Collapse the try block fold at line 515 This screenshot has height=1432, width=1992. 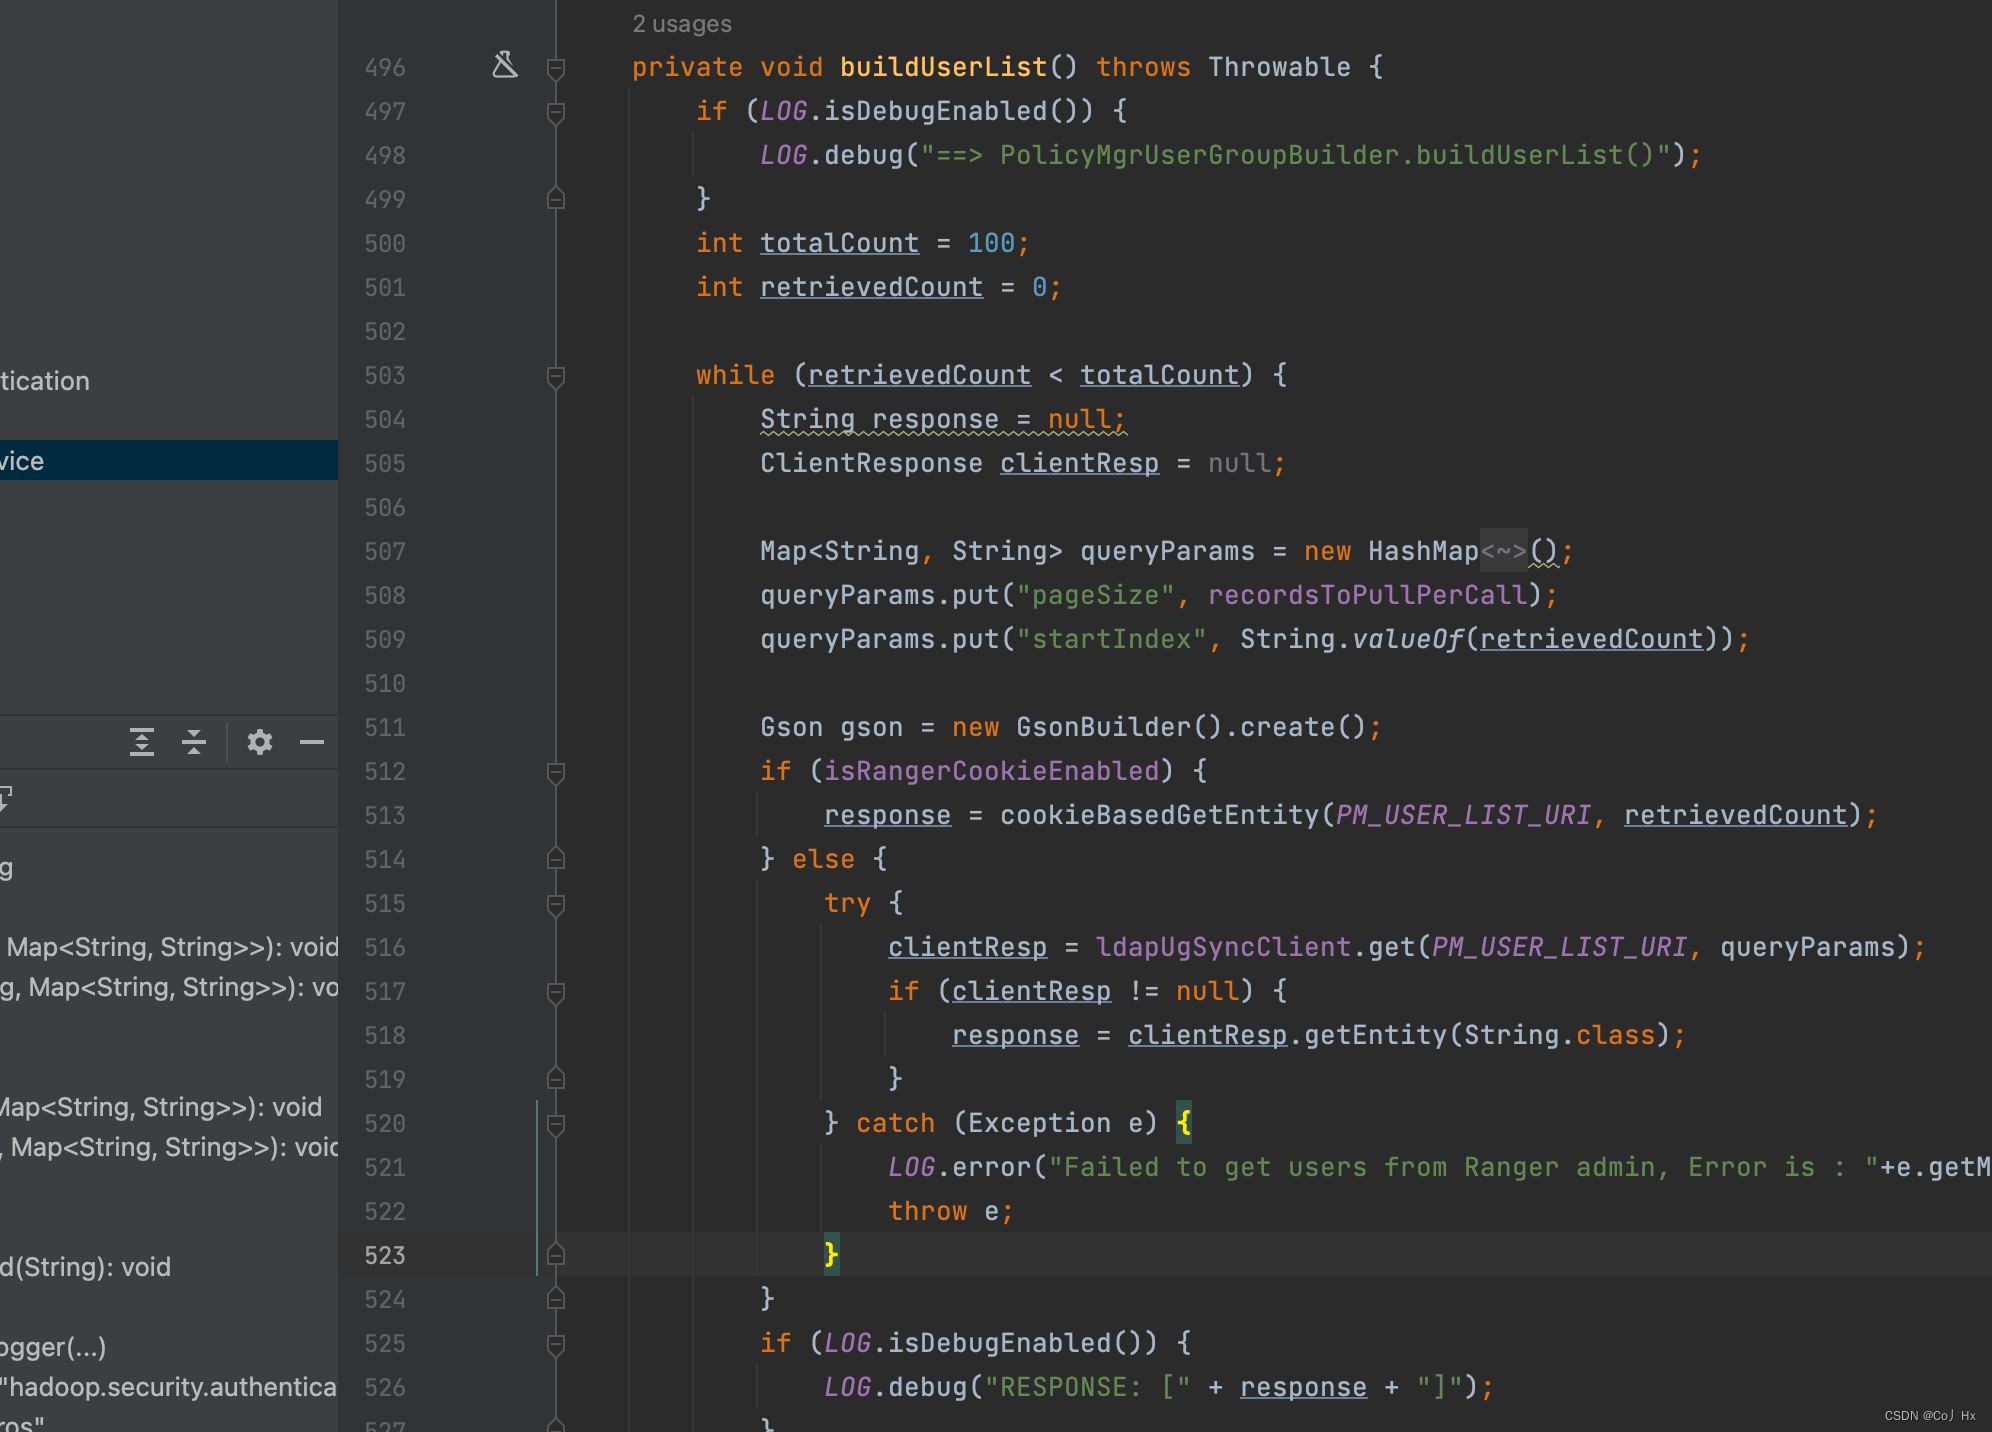(556, 904)
